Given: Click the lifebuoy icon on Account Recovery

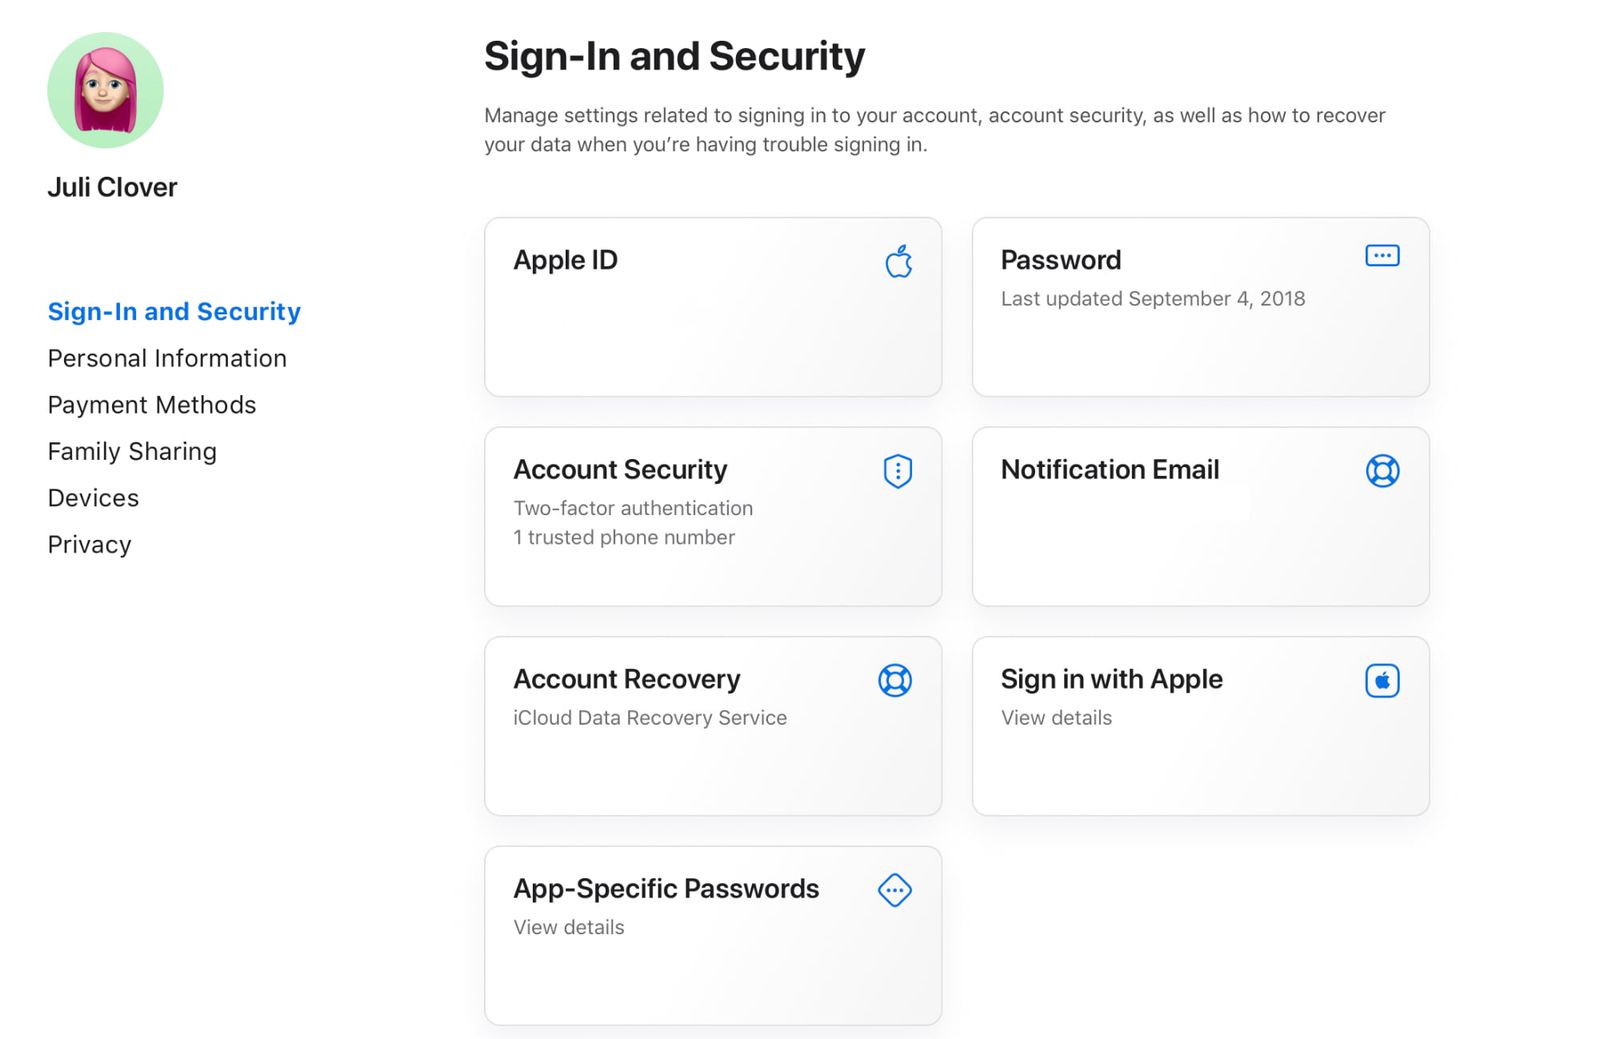Looking at the screenshot, I should [x=895, y=680].
